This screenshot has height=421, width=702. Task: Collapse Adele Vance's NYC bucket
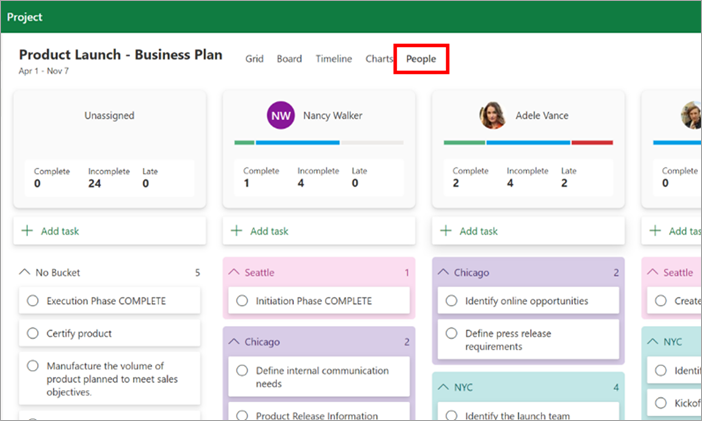[443, 386]
